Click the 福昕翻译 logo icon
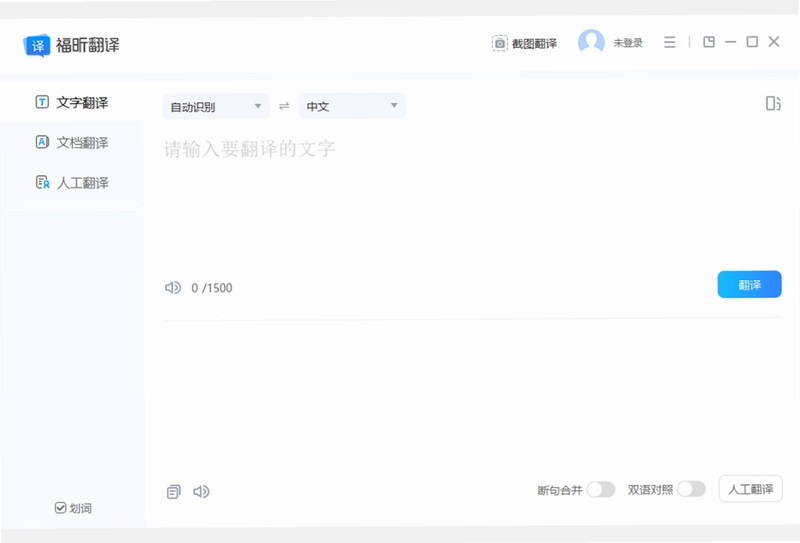The image size is (800, 543). coord(37,45)
